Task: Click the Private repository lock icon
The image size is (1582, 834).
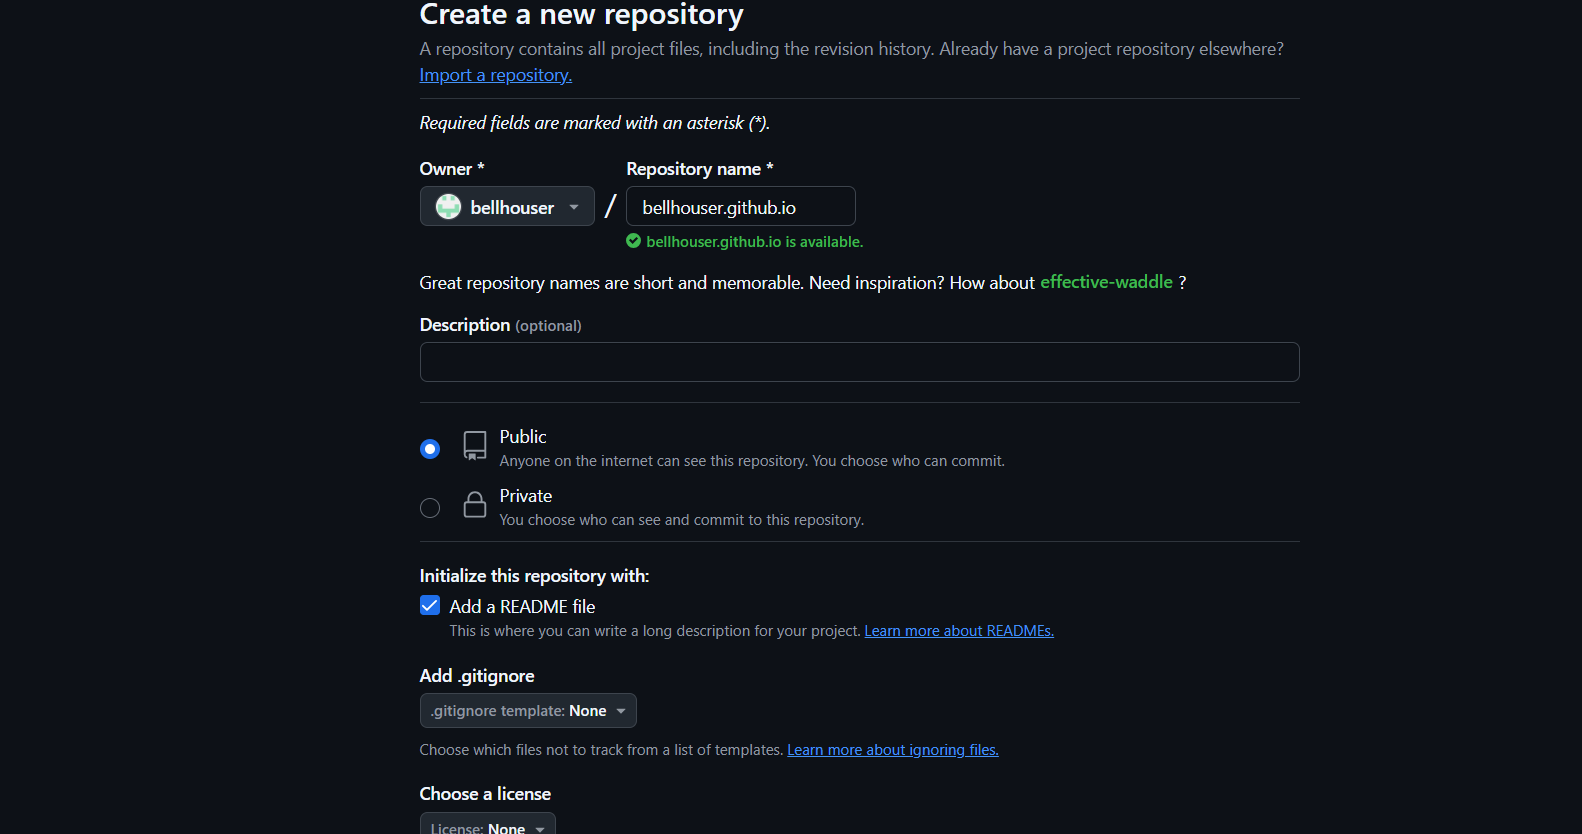Action: point(475,505)
